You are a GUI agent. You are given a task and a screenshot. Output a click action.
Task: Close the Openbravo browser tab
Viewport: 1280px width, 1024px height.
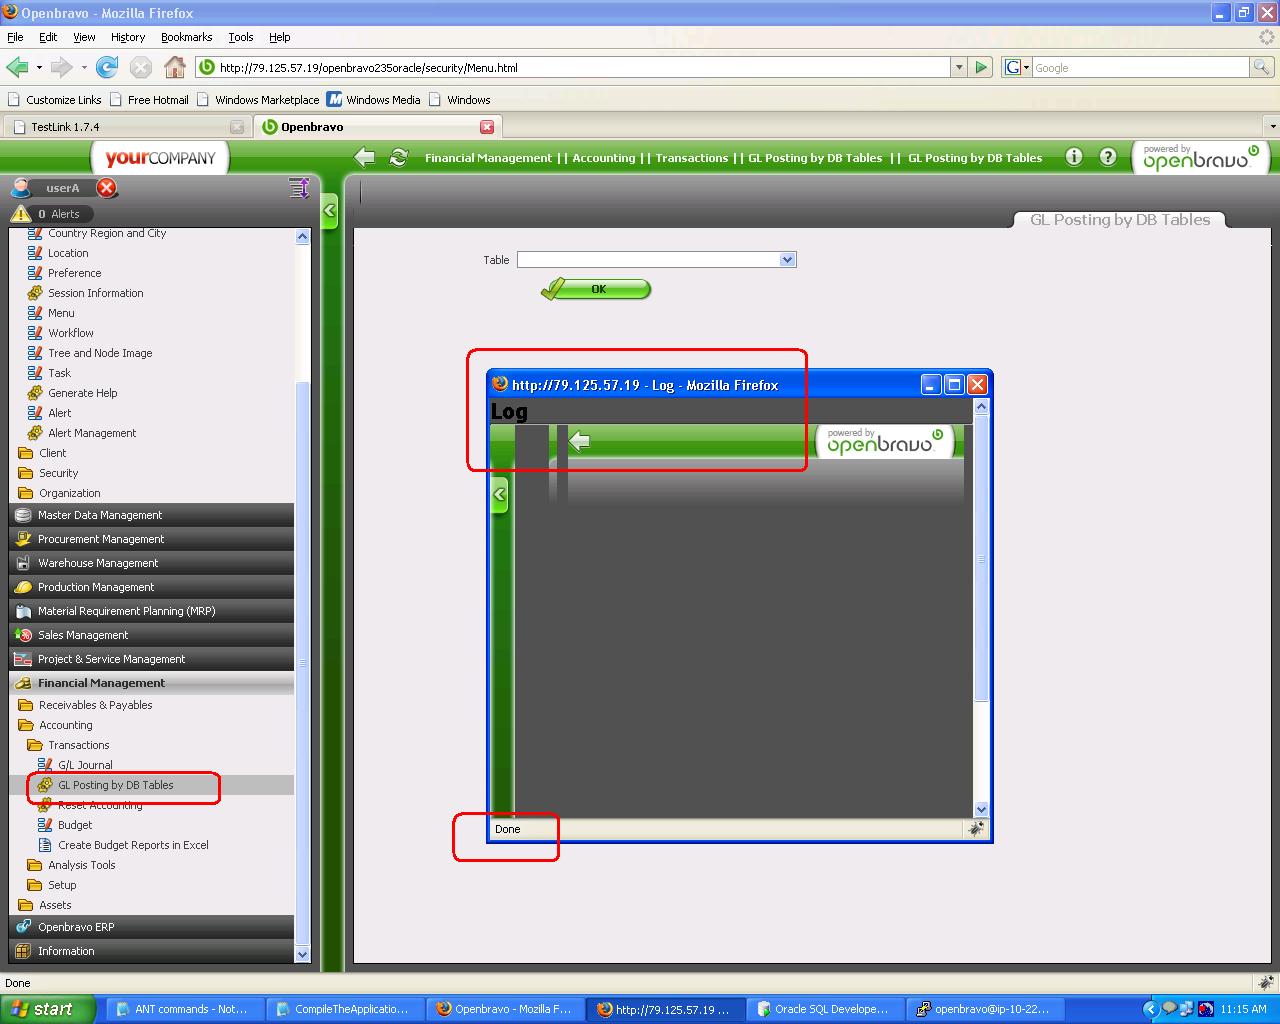487,127
